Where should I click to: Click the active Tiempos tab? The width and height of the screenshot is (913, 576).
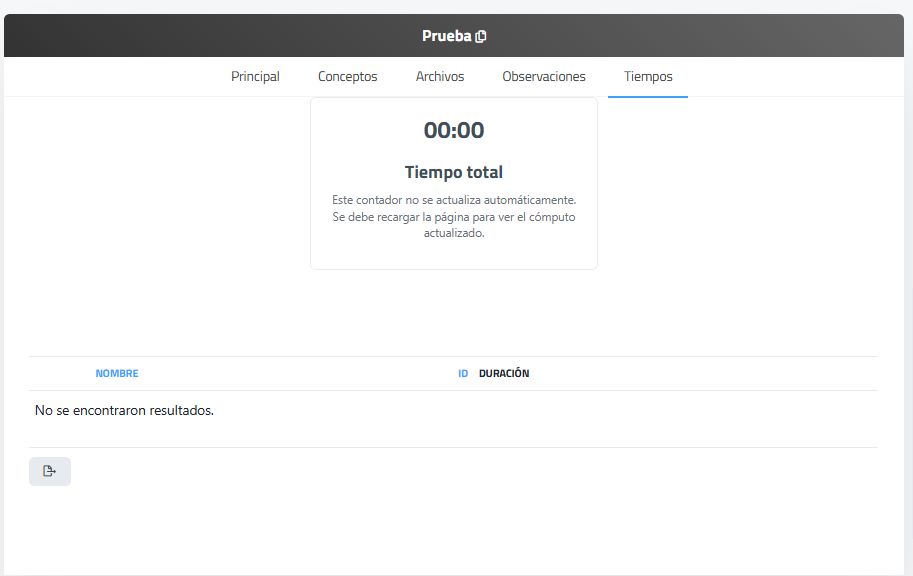(648, 76)
